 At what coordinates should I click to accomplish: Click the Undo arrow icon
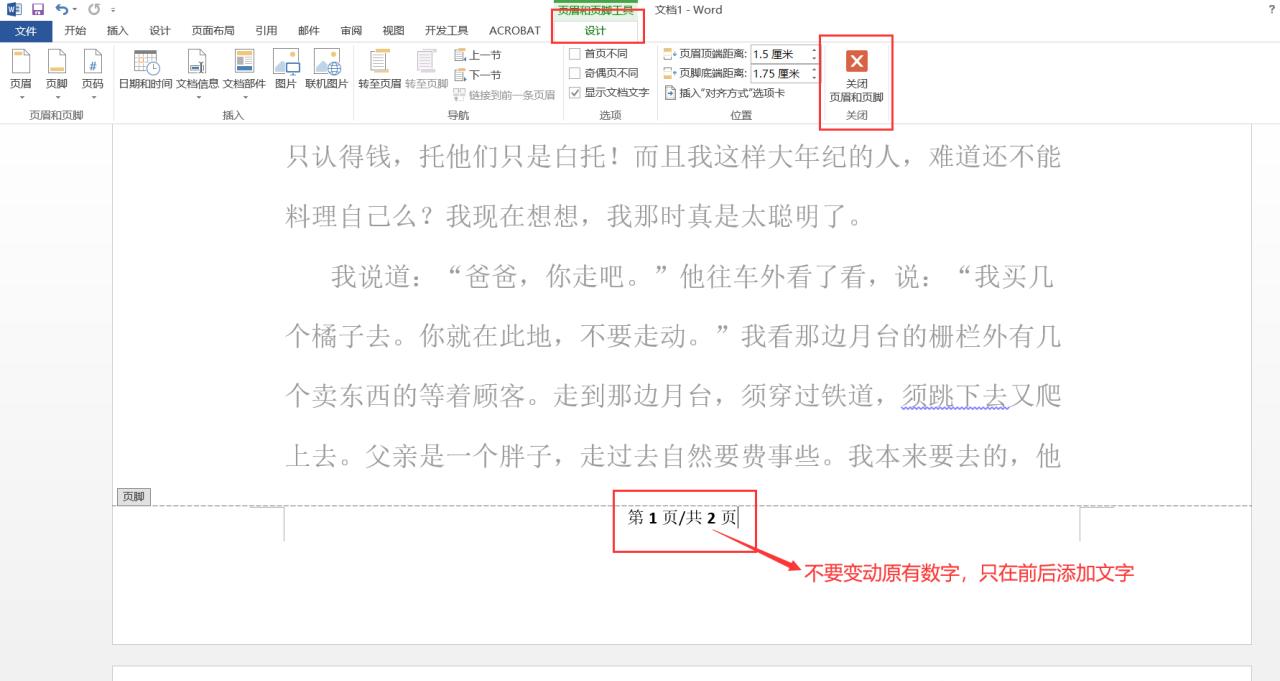61,9
